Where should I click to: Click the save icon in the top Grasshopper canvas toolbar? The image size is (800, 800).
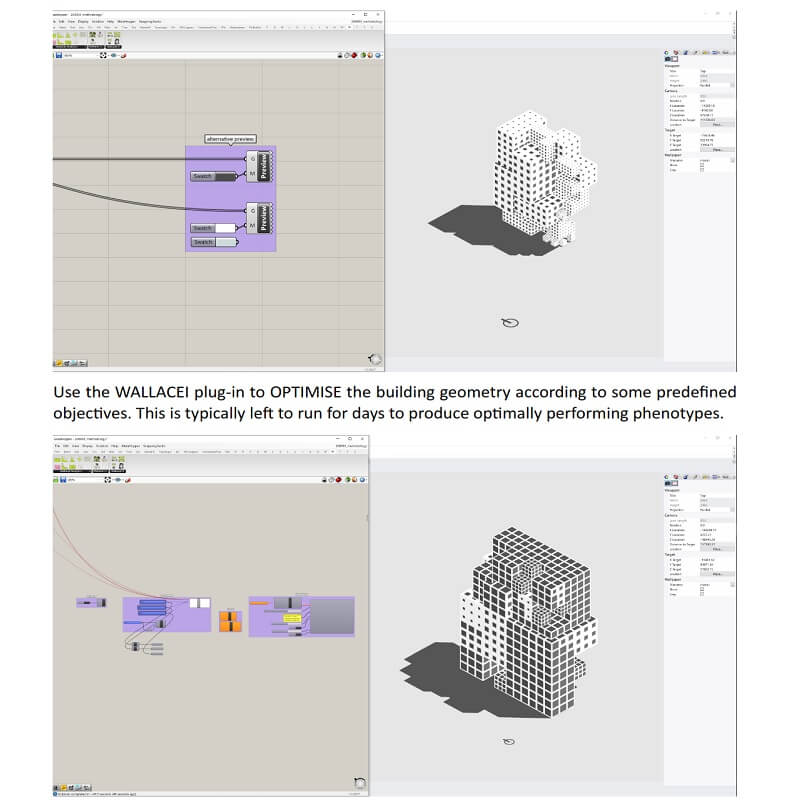59,55
